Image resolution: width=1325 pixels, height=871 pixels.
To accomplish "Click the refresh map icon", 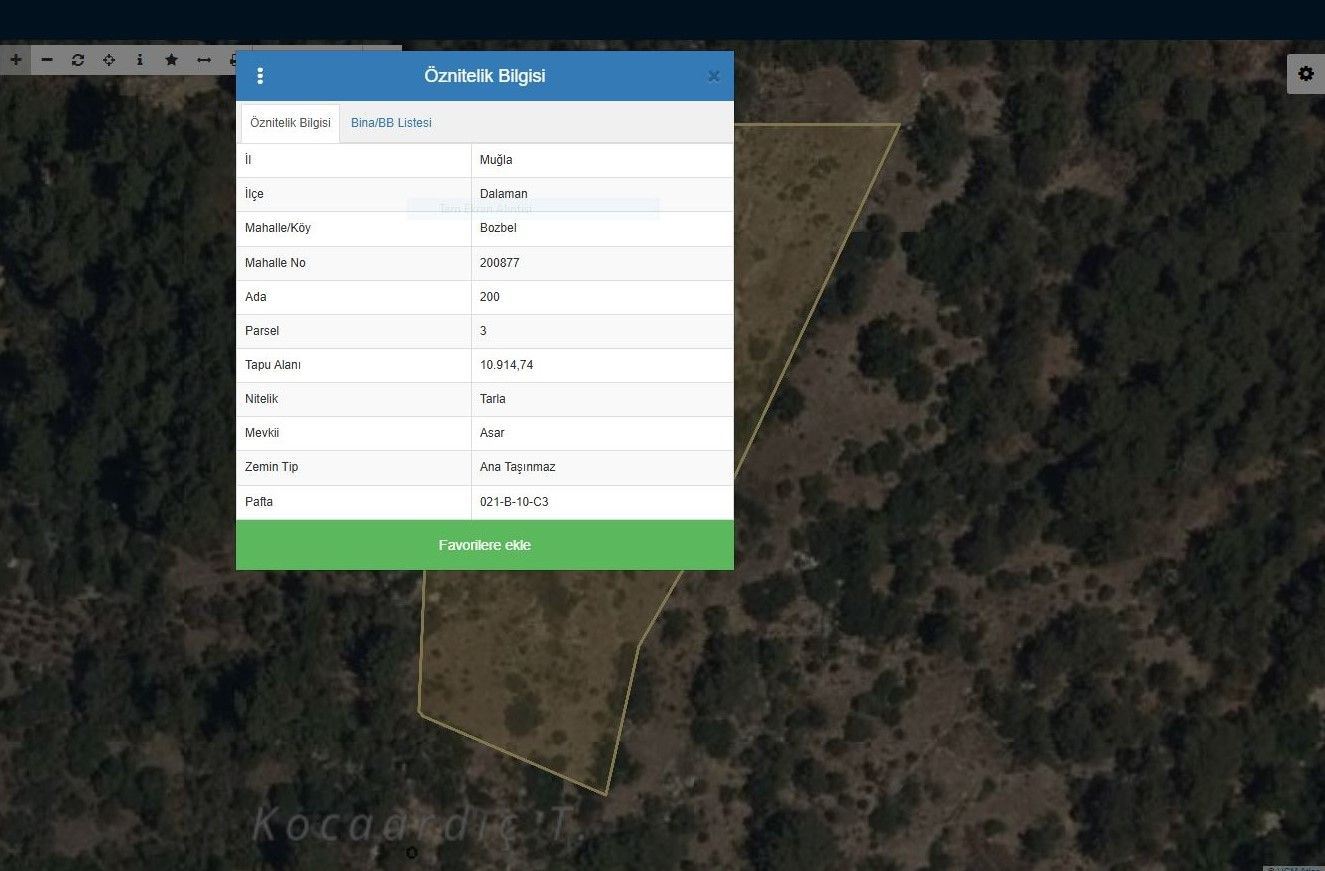I will click(77, 60).
